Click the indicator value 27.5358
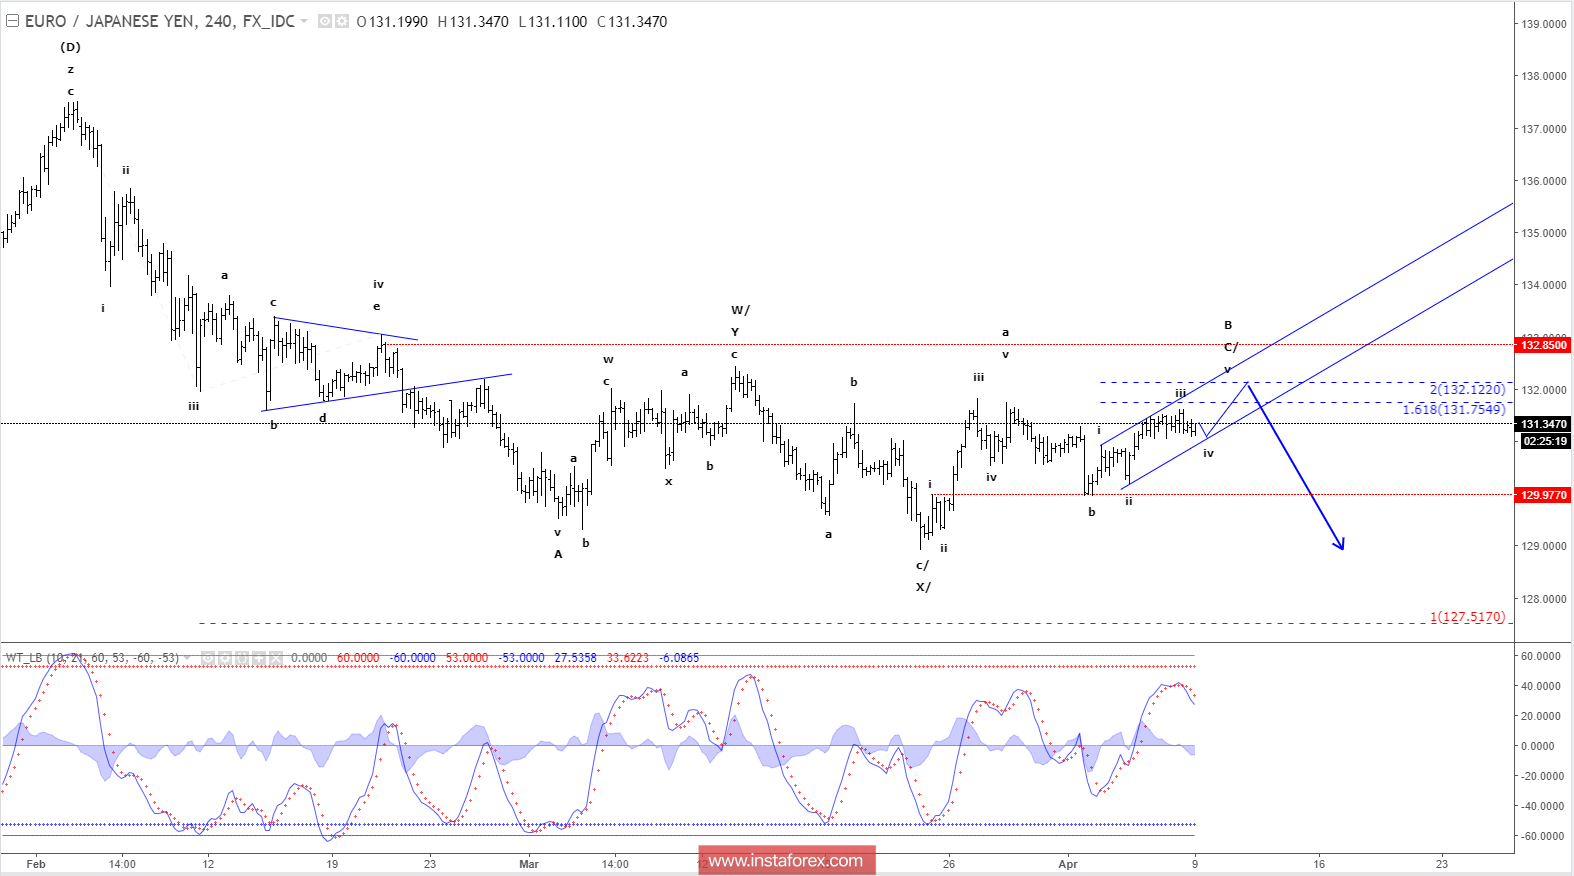The width and height of the screenshot is (1574, 876). [575, 658]
